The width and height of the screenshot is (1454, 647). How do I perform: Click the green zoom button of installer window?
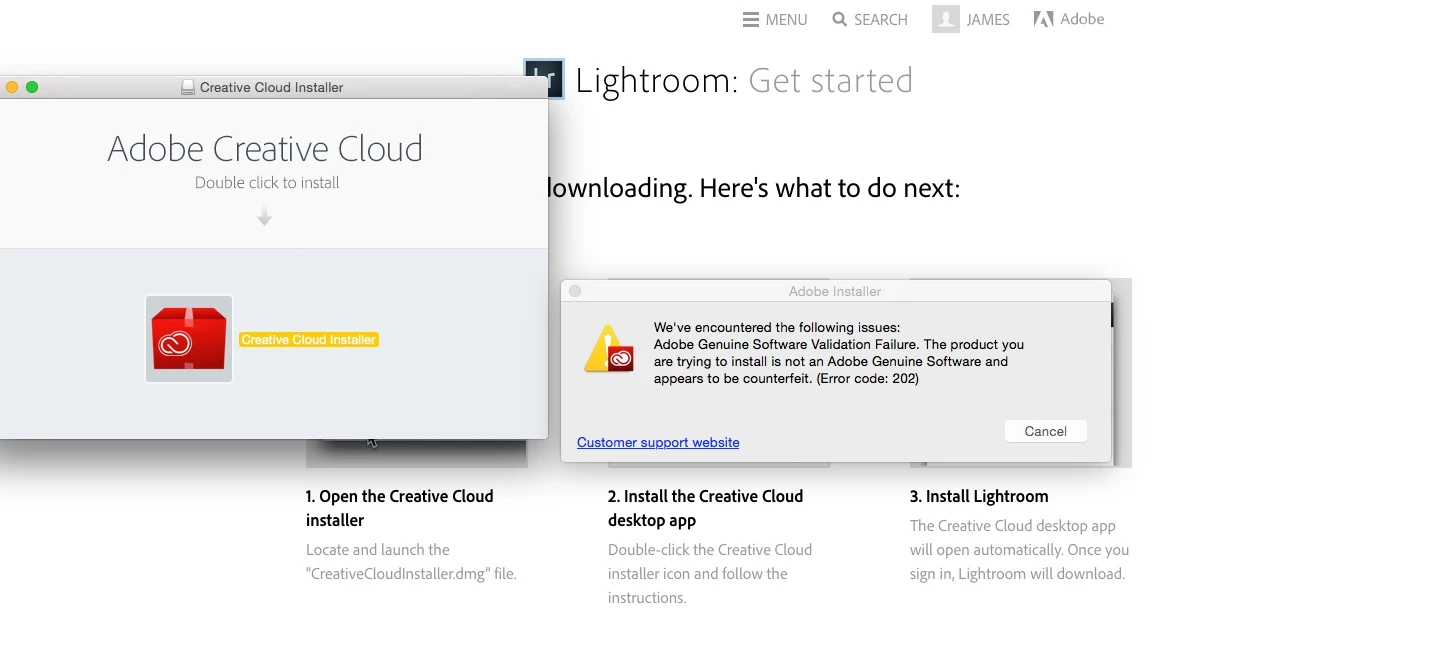point(32,87)
